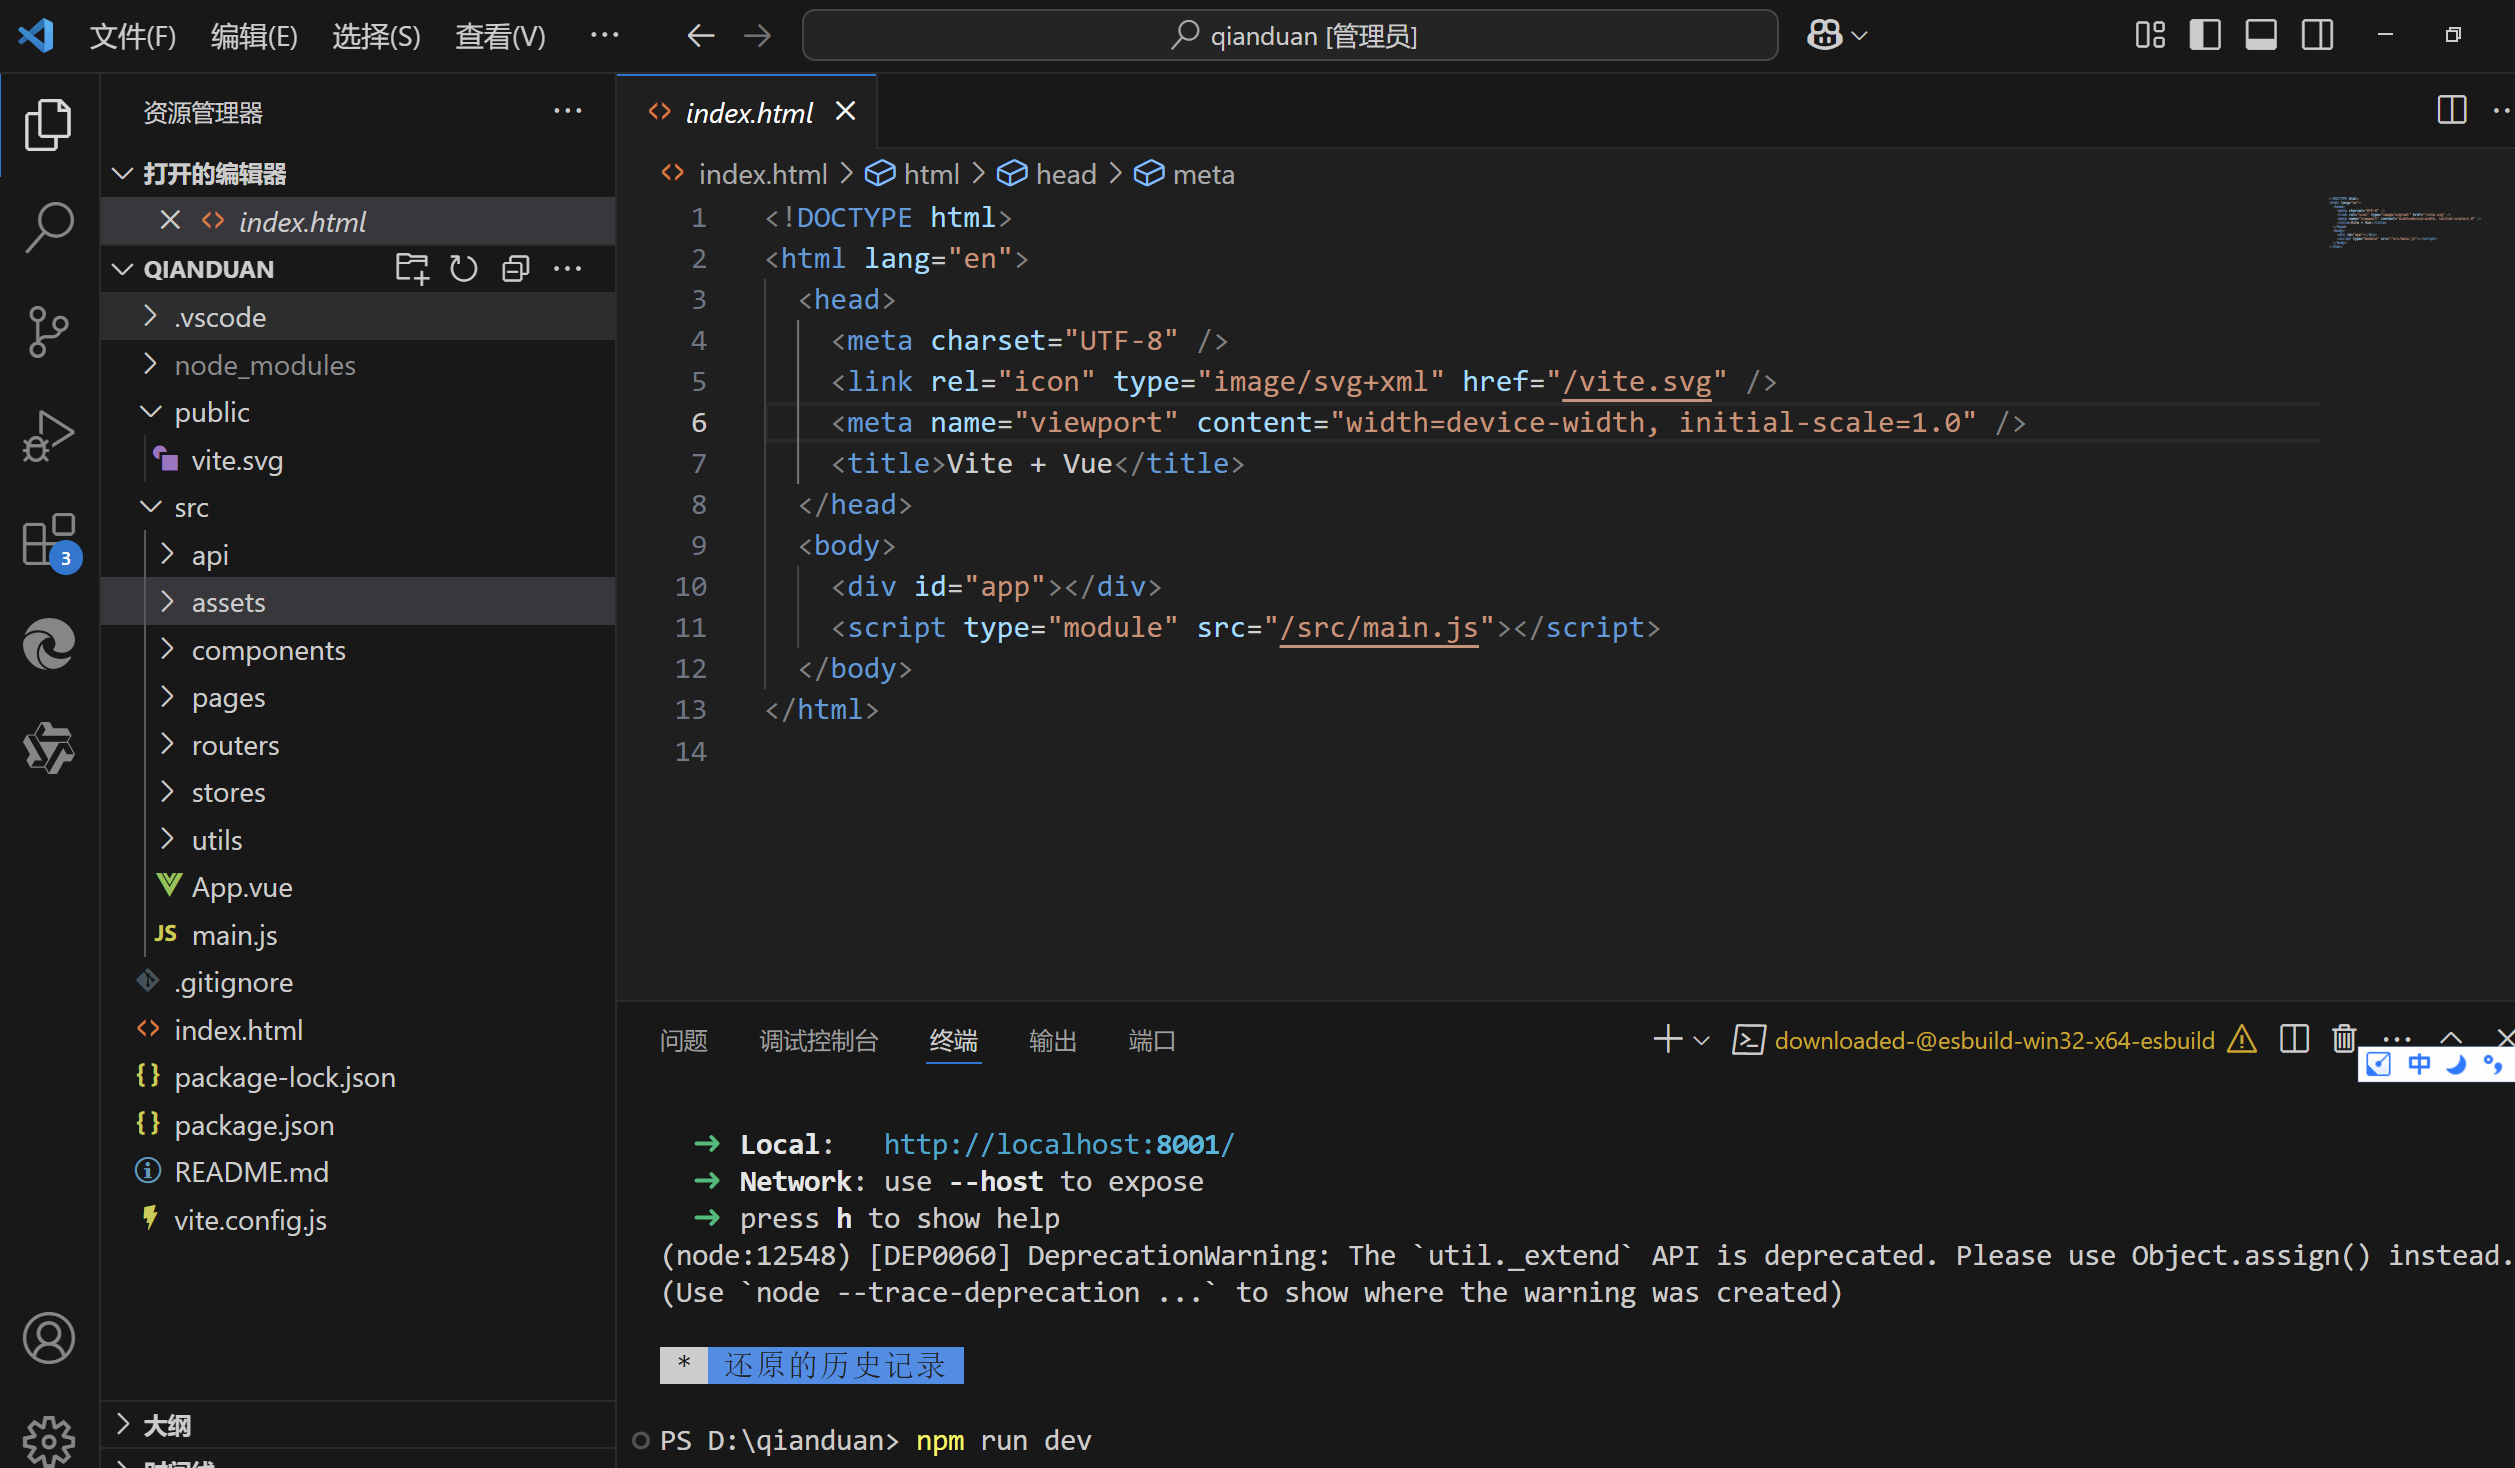Refresh the QIANDUAN explorer tree
The width and height of the screenshot is (2515, 1468).
click(464, 268)
